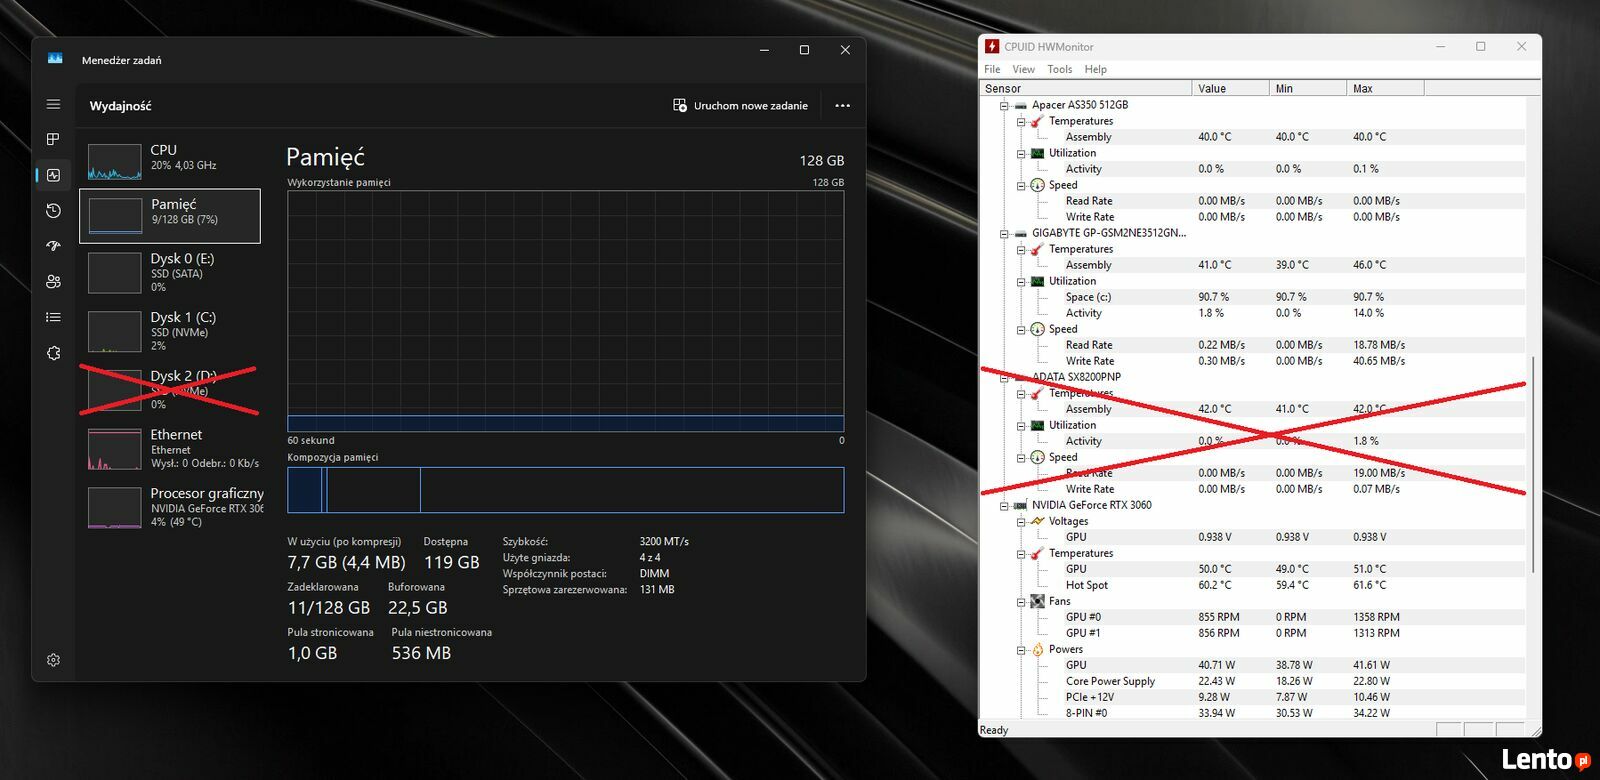Open the Tools menu in HWMonitor

[1059, 69]
